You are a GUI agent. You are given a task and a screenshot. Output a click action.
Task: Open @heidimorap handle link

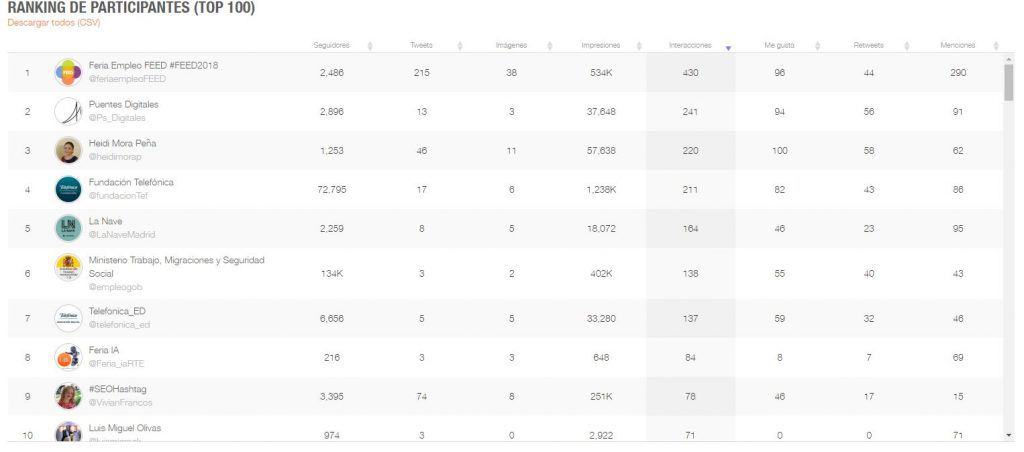[x=115, y=157]
